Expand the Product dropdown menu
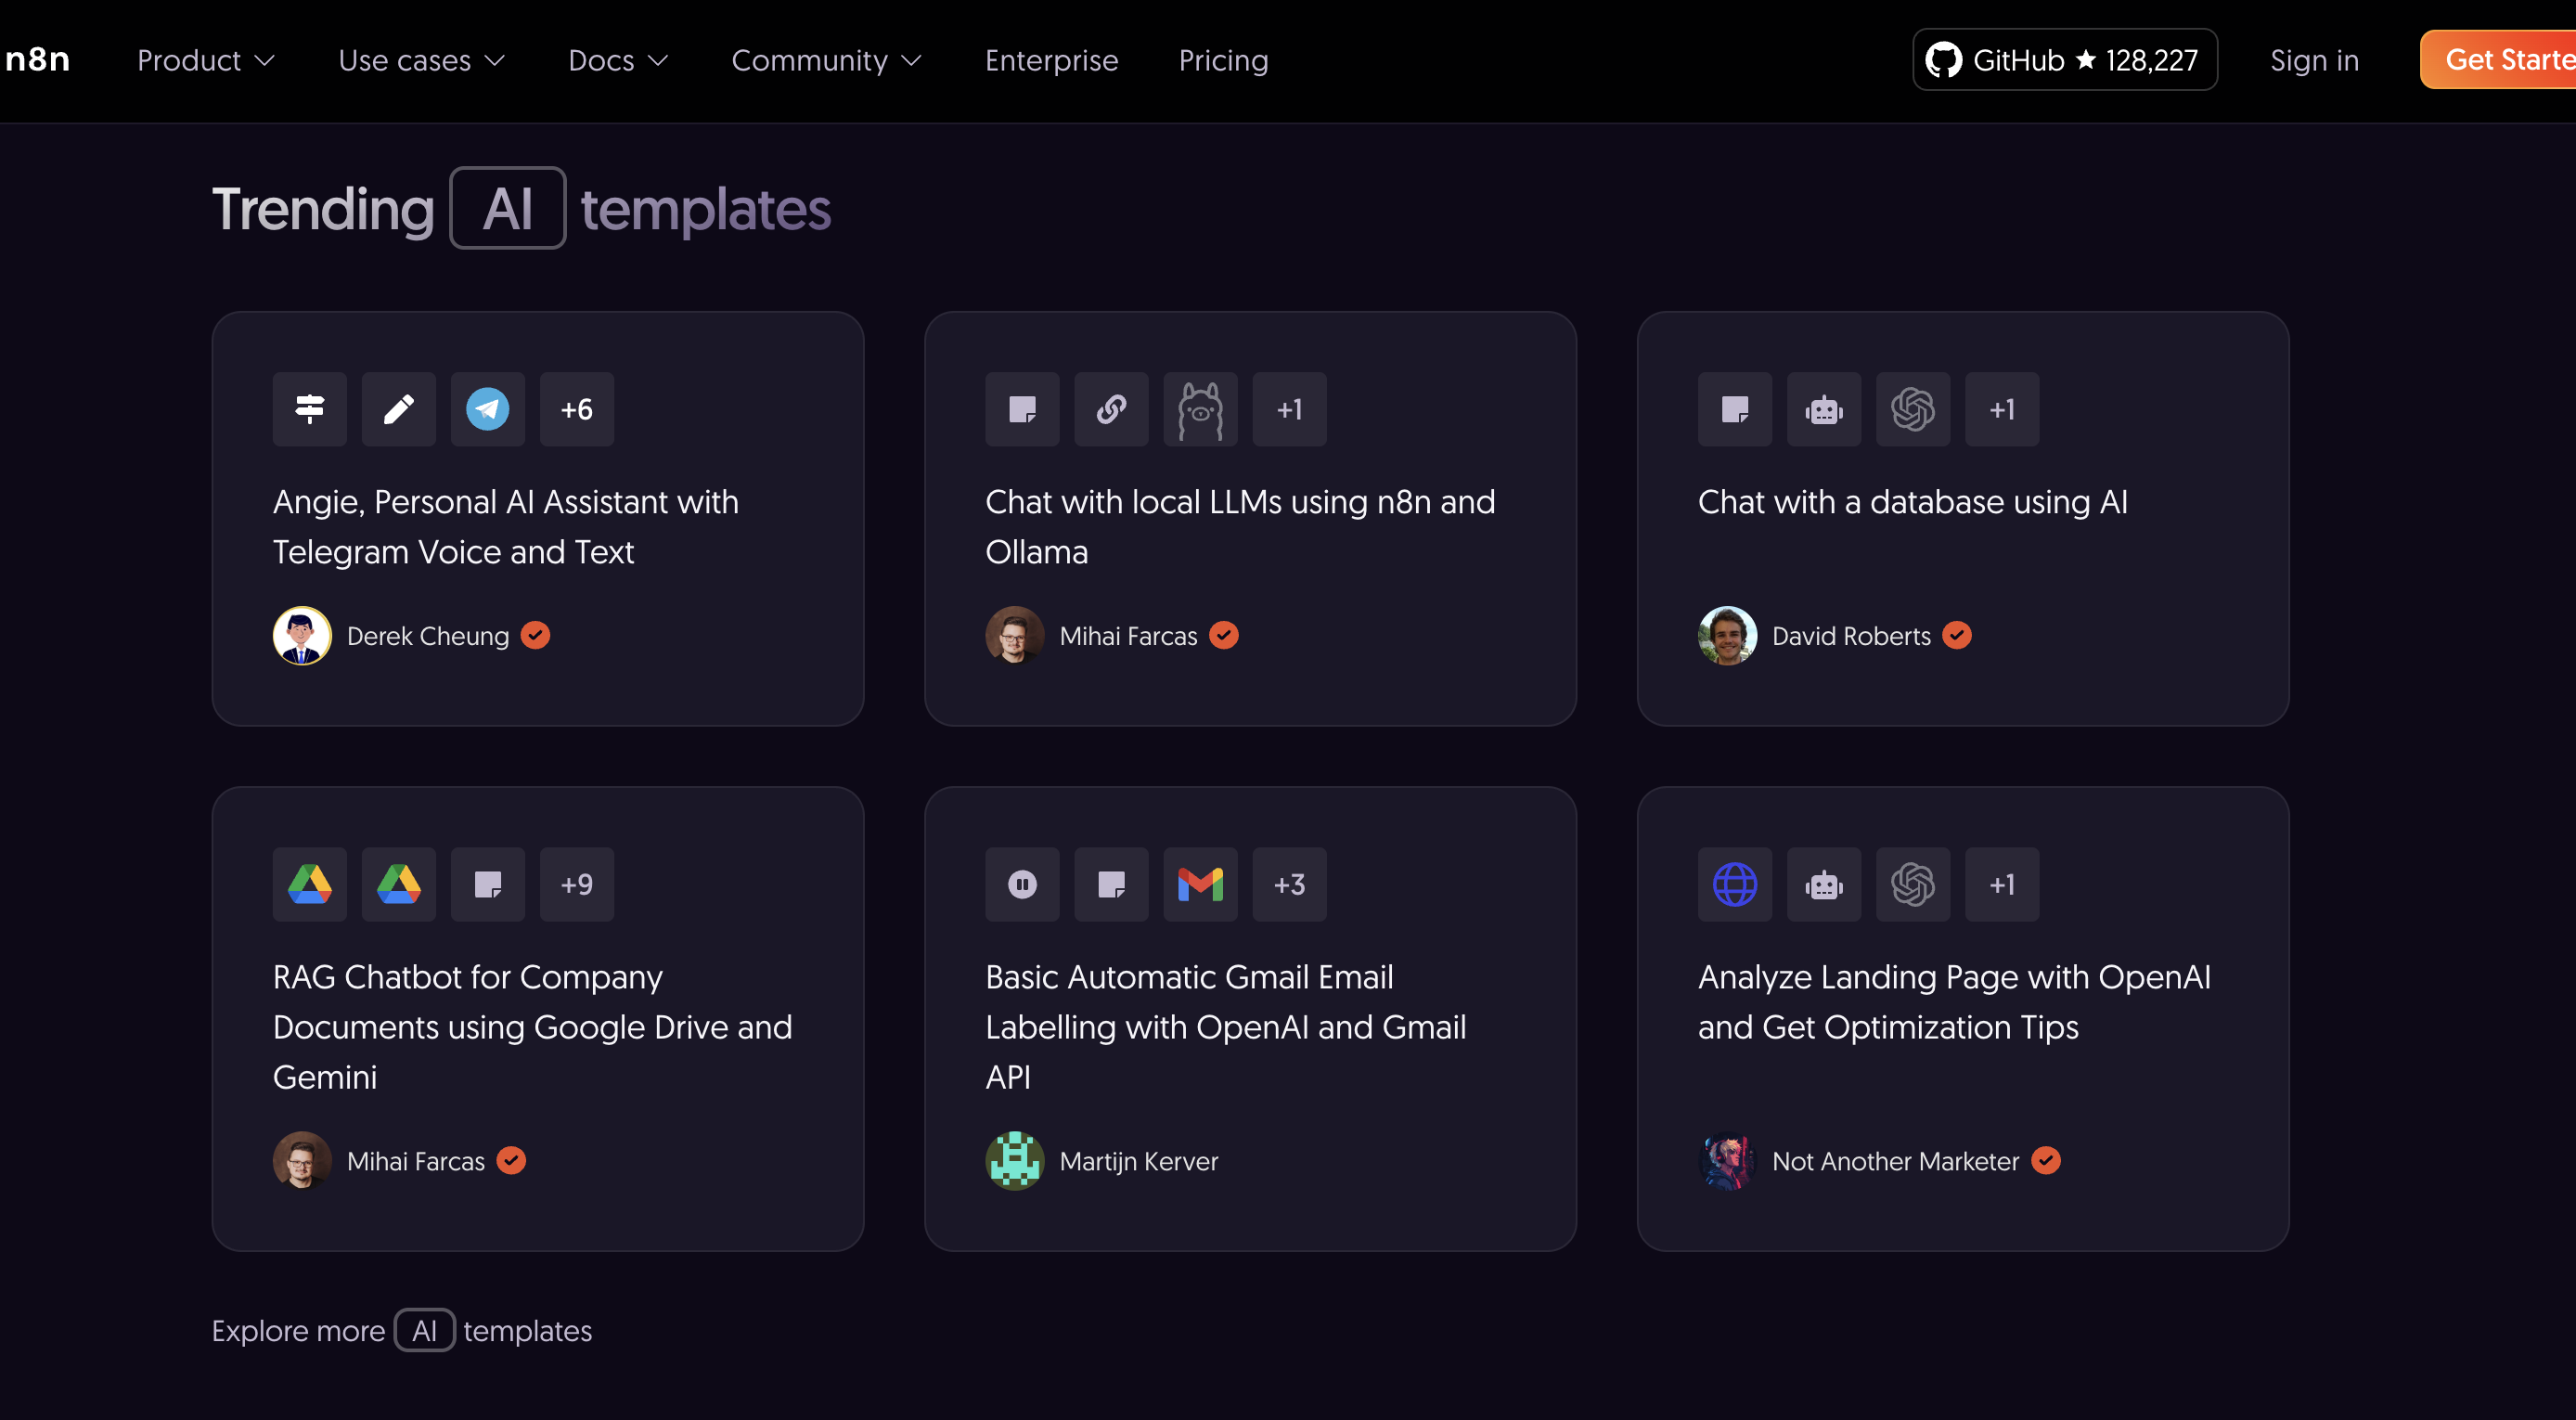Viewport: 2576px width, 1420px height. (206, 60)
